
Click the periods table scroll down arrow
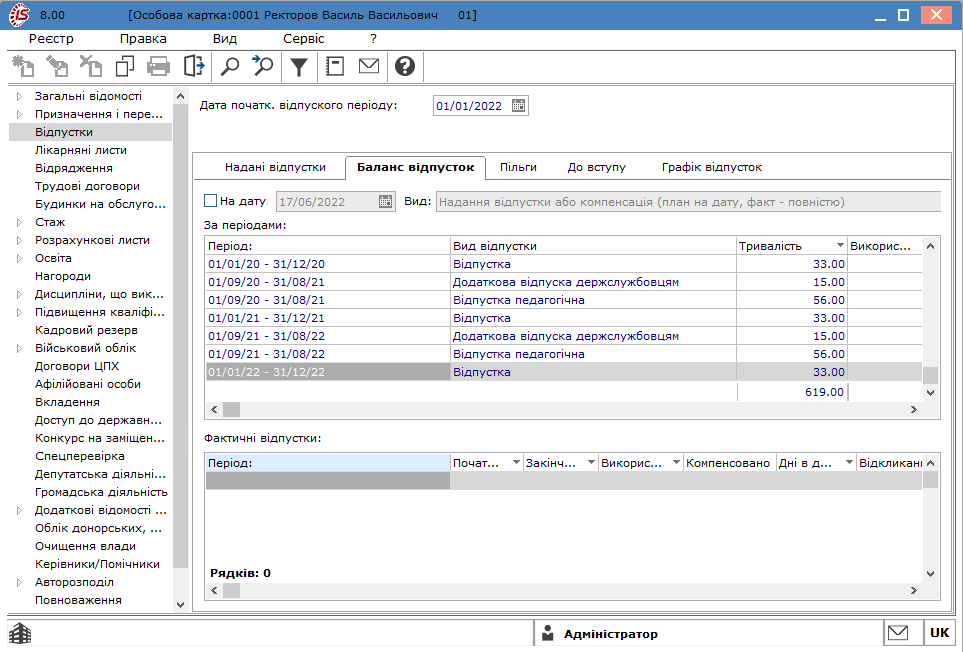coord(930,393)
